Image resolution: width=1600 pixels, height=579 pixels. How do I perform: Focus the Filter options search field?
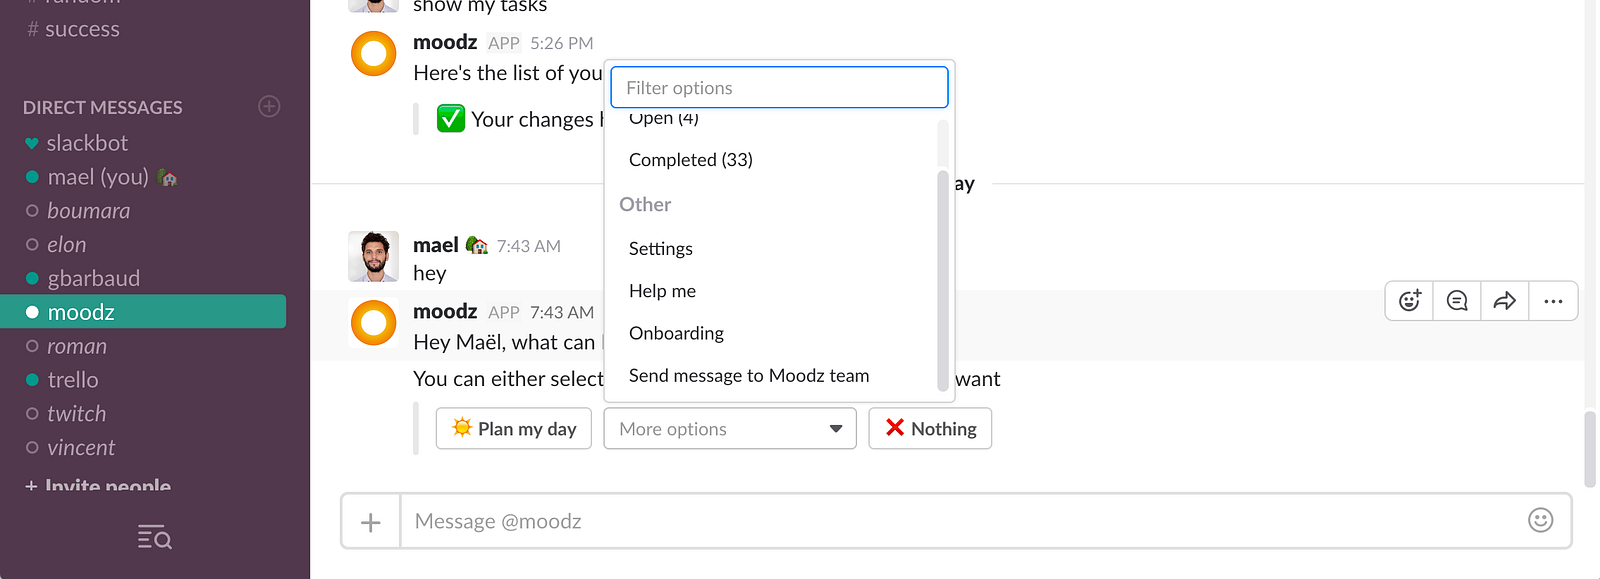pyautogui.click(x=779, y=88)
